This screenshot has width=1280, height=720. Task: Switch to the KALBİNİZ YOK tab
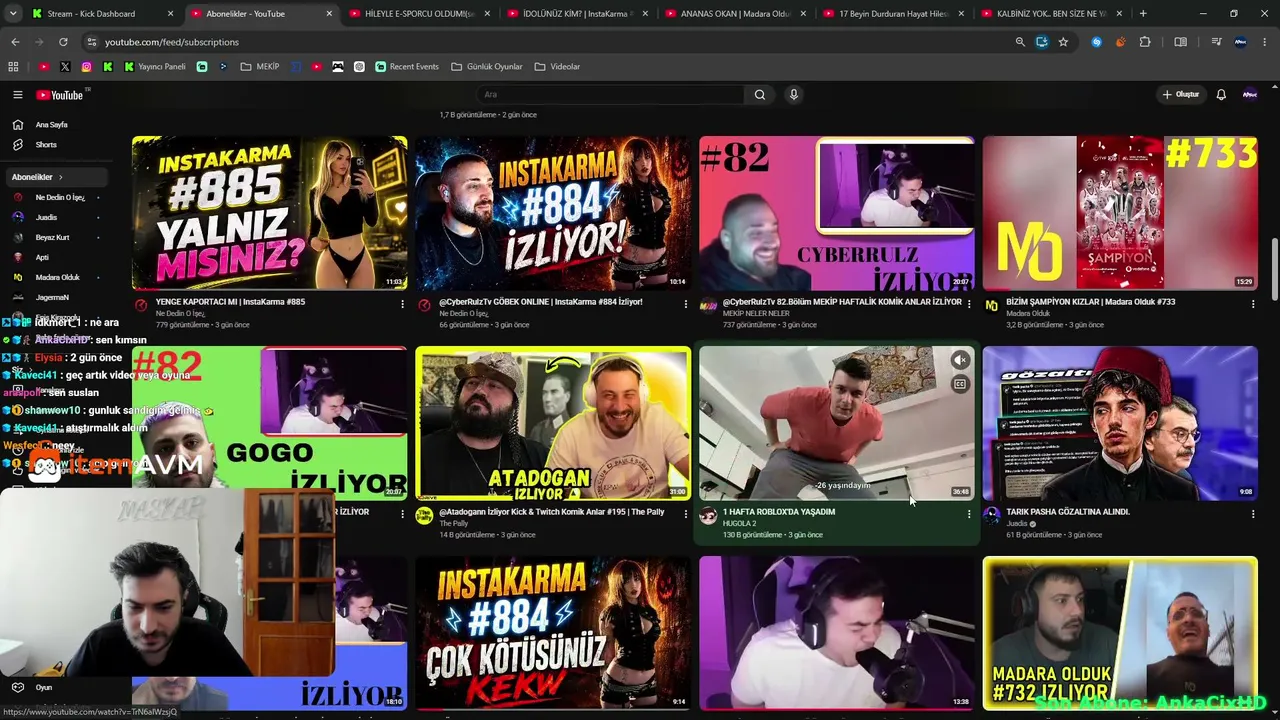(x=1054, y=14)
